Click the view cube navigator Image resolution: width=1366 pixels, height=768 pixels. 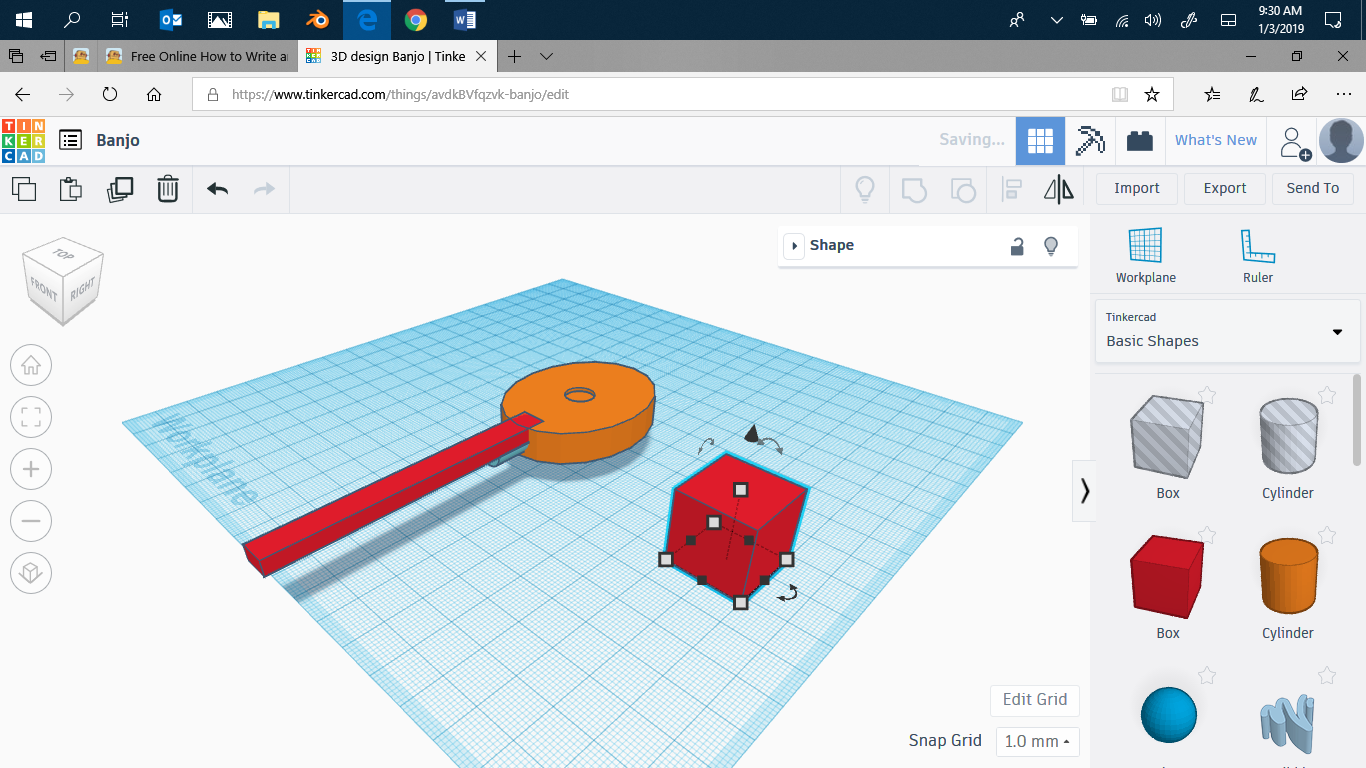pos(63,281)
